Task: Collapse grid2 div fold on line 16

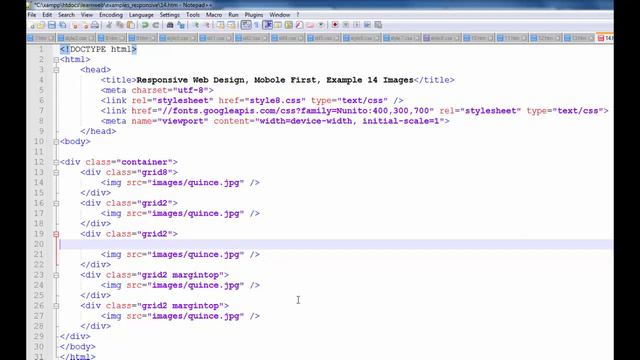Action: [x=56, y=203]
